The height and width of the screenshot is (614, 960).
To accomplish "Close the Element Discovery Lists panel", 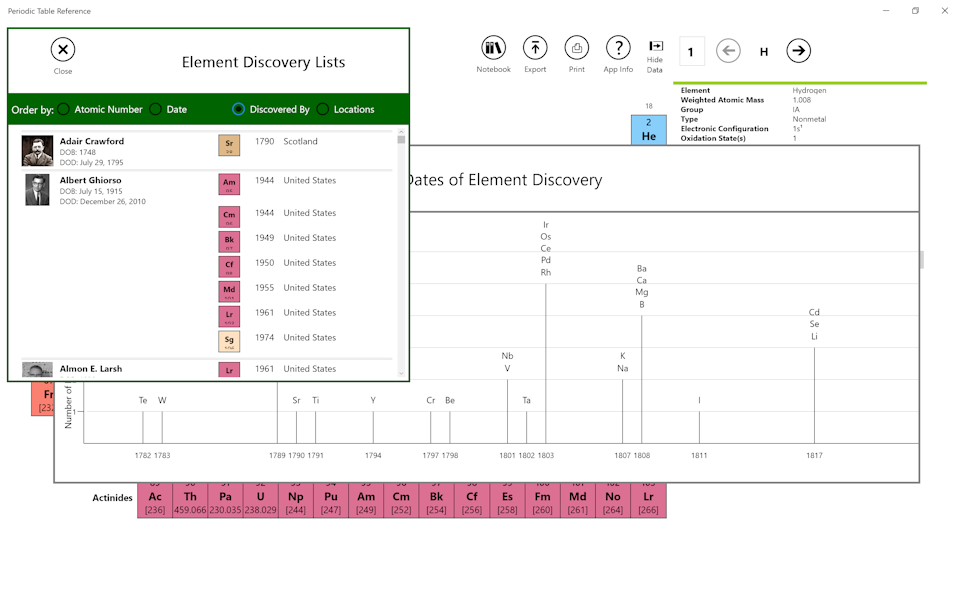I will pos(63,50).
